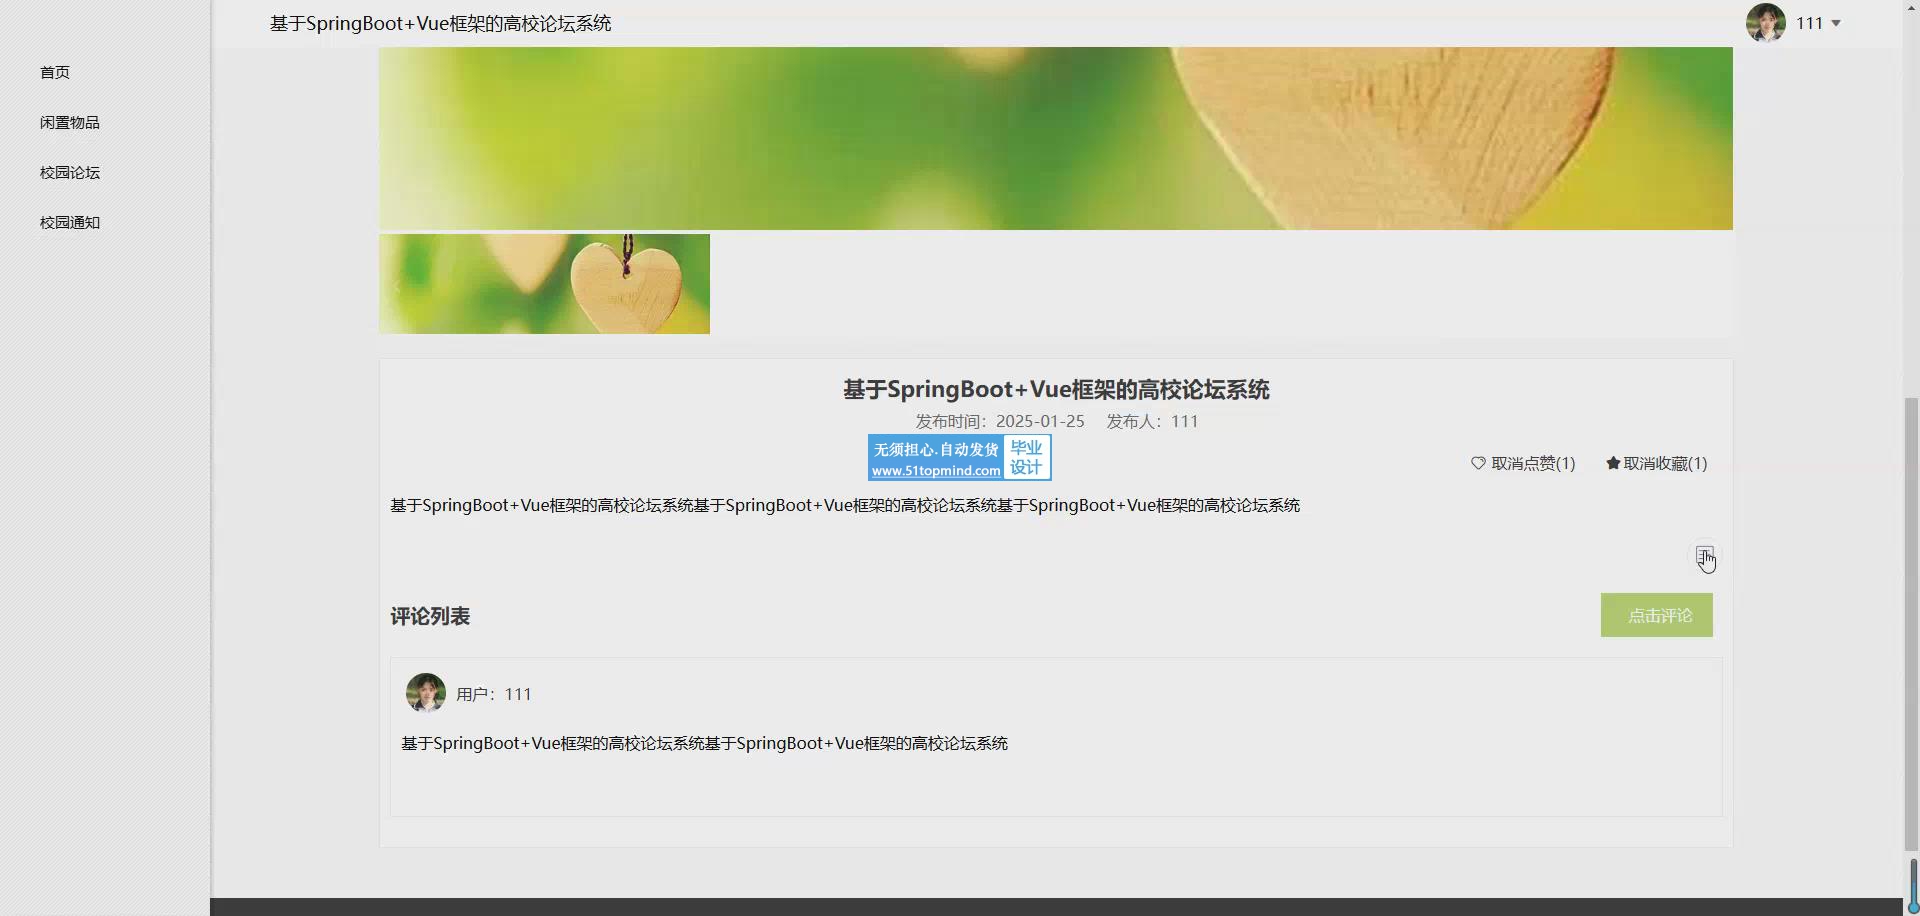
Task: Click the large heart banner image
Action: 1055,138
